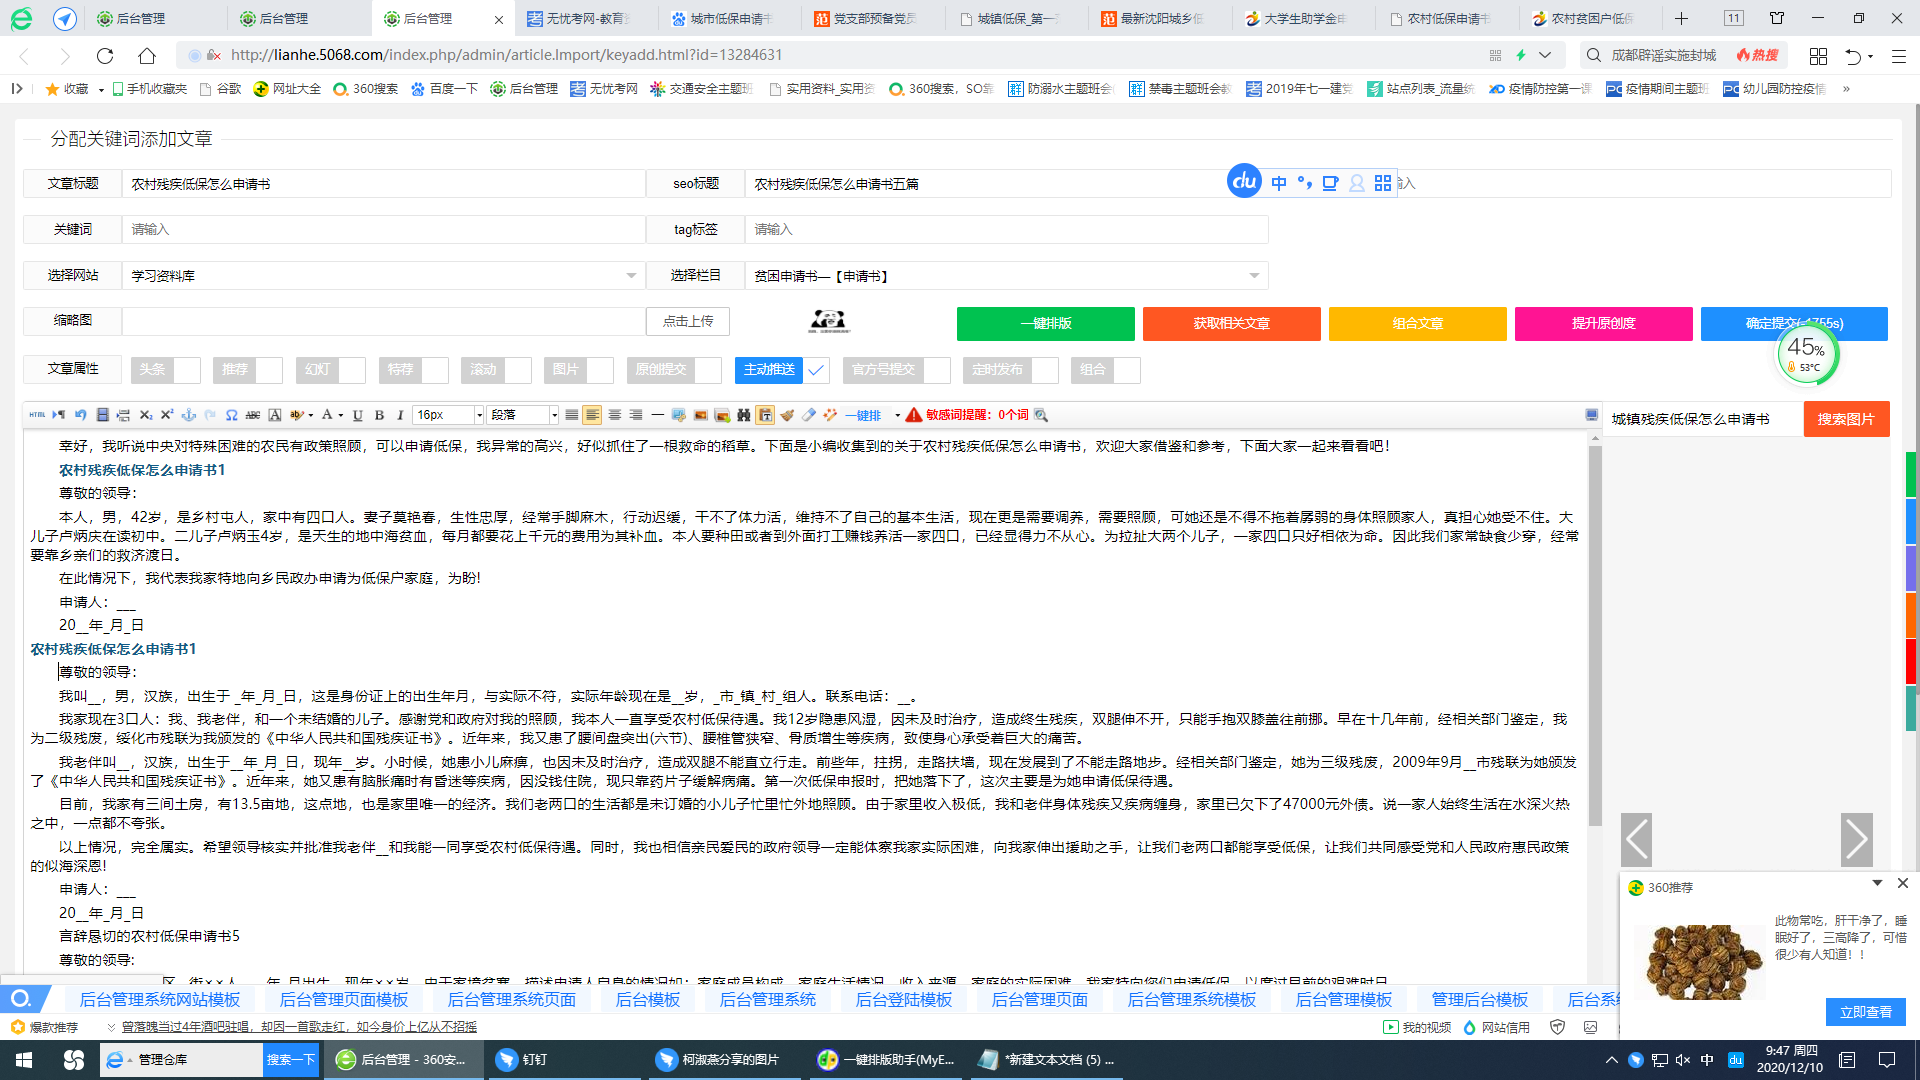Click the subscript X₂ icon

pyautogui.click(x=145, y=415)
